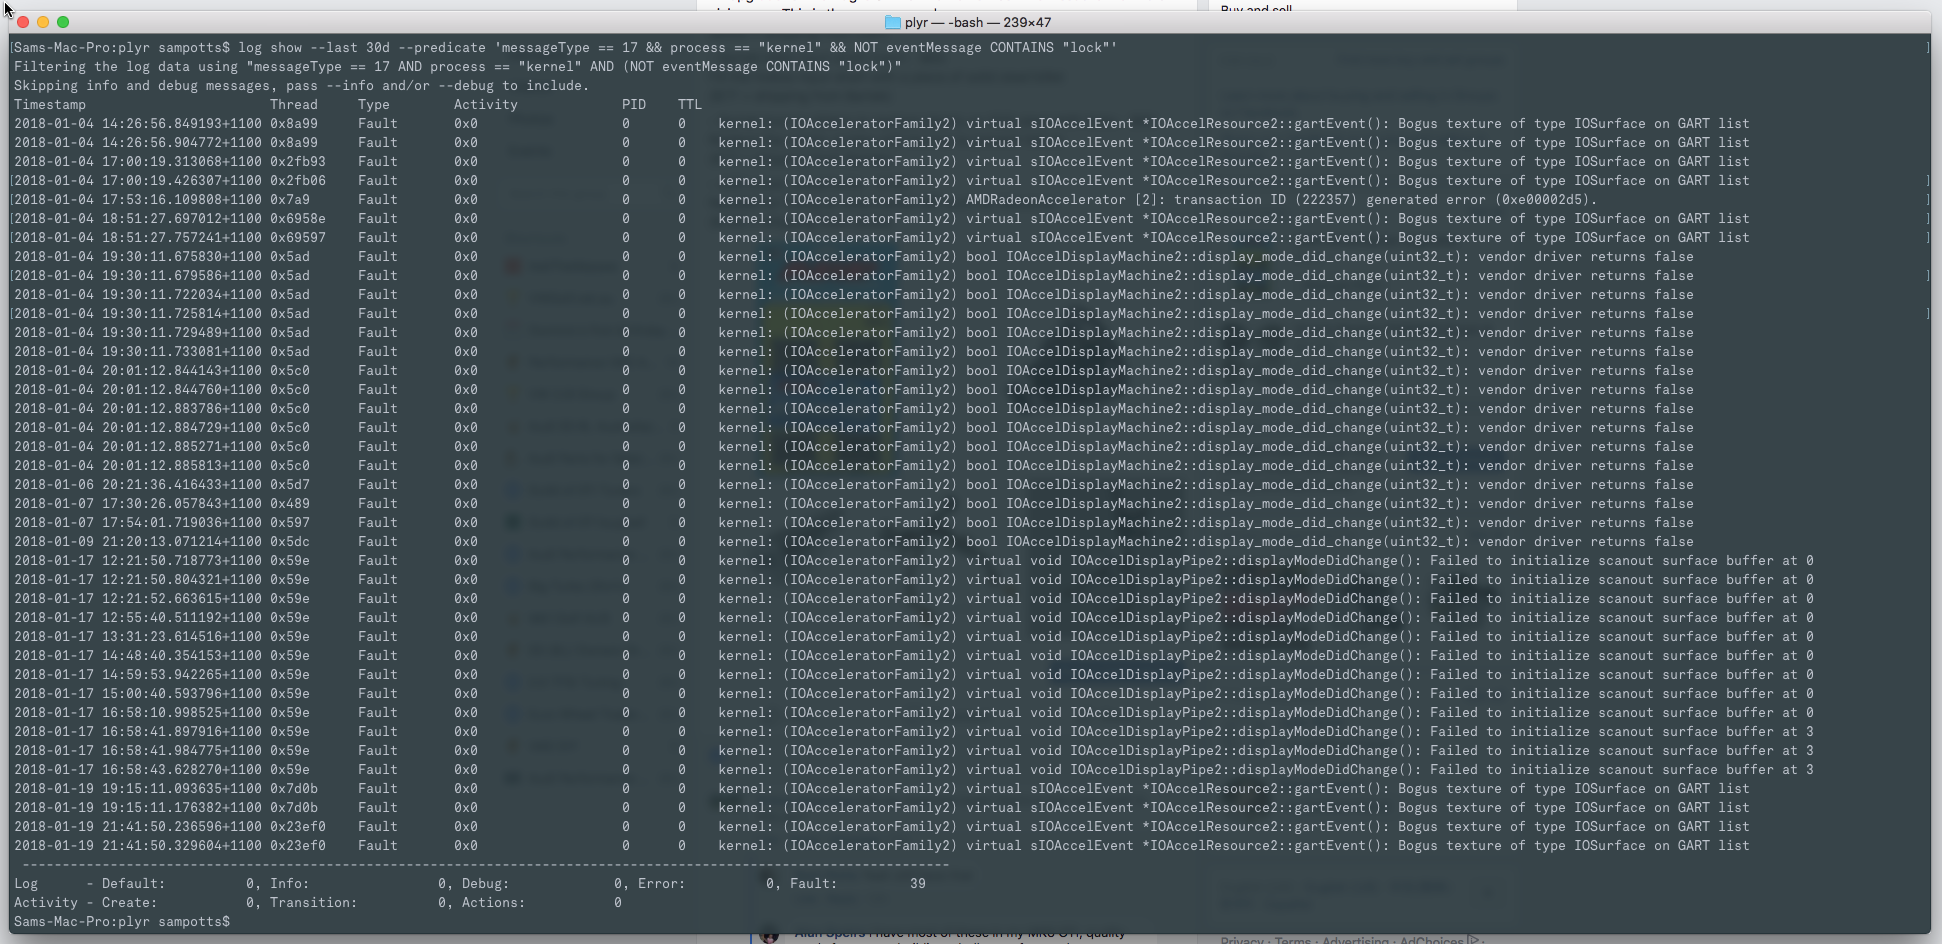Click timestamp '2018-01-04 20:01:12.885813+1100'
Viewport: 1942px width, 944px height.
(x=138, y=466)
